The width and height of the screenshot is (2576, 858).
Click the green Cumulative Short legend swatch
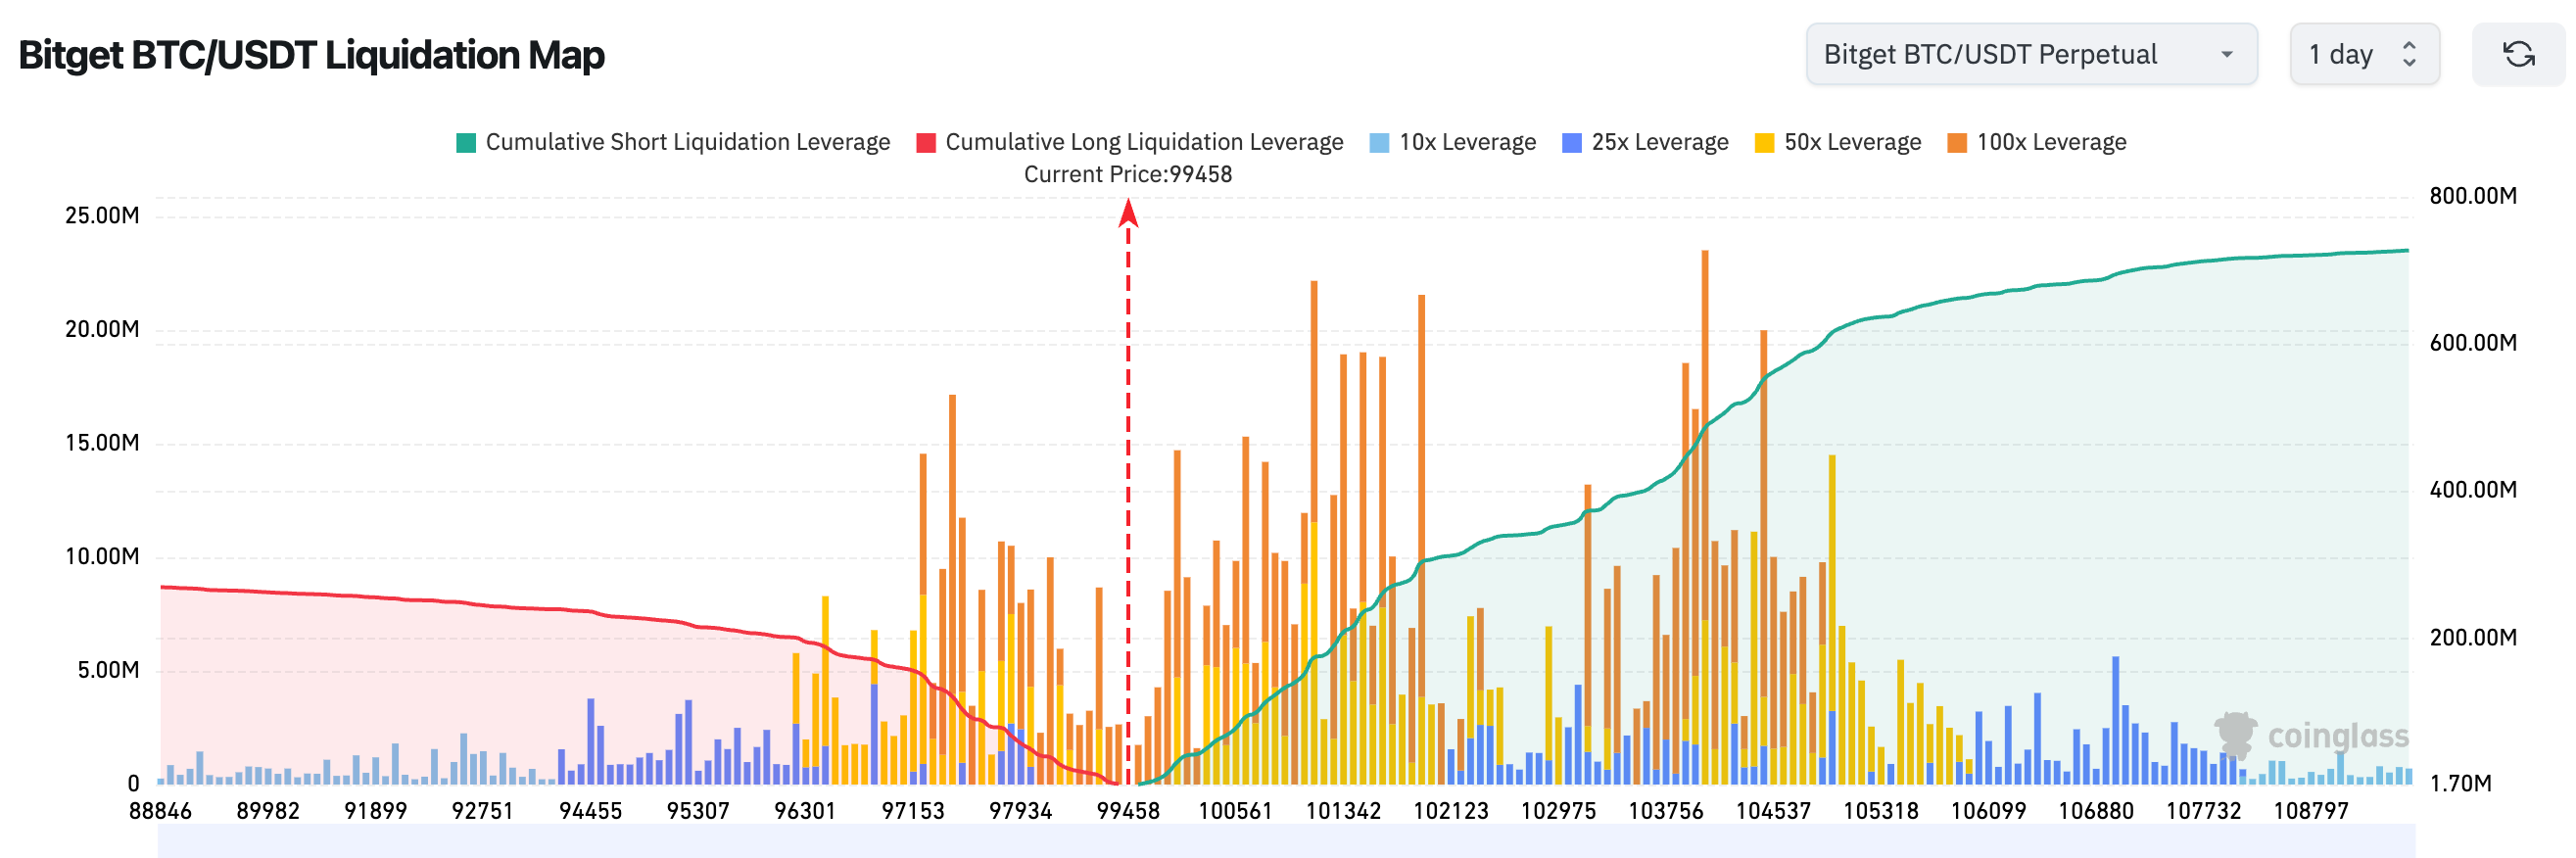tap(466, 143)
